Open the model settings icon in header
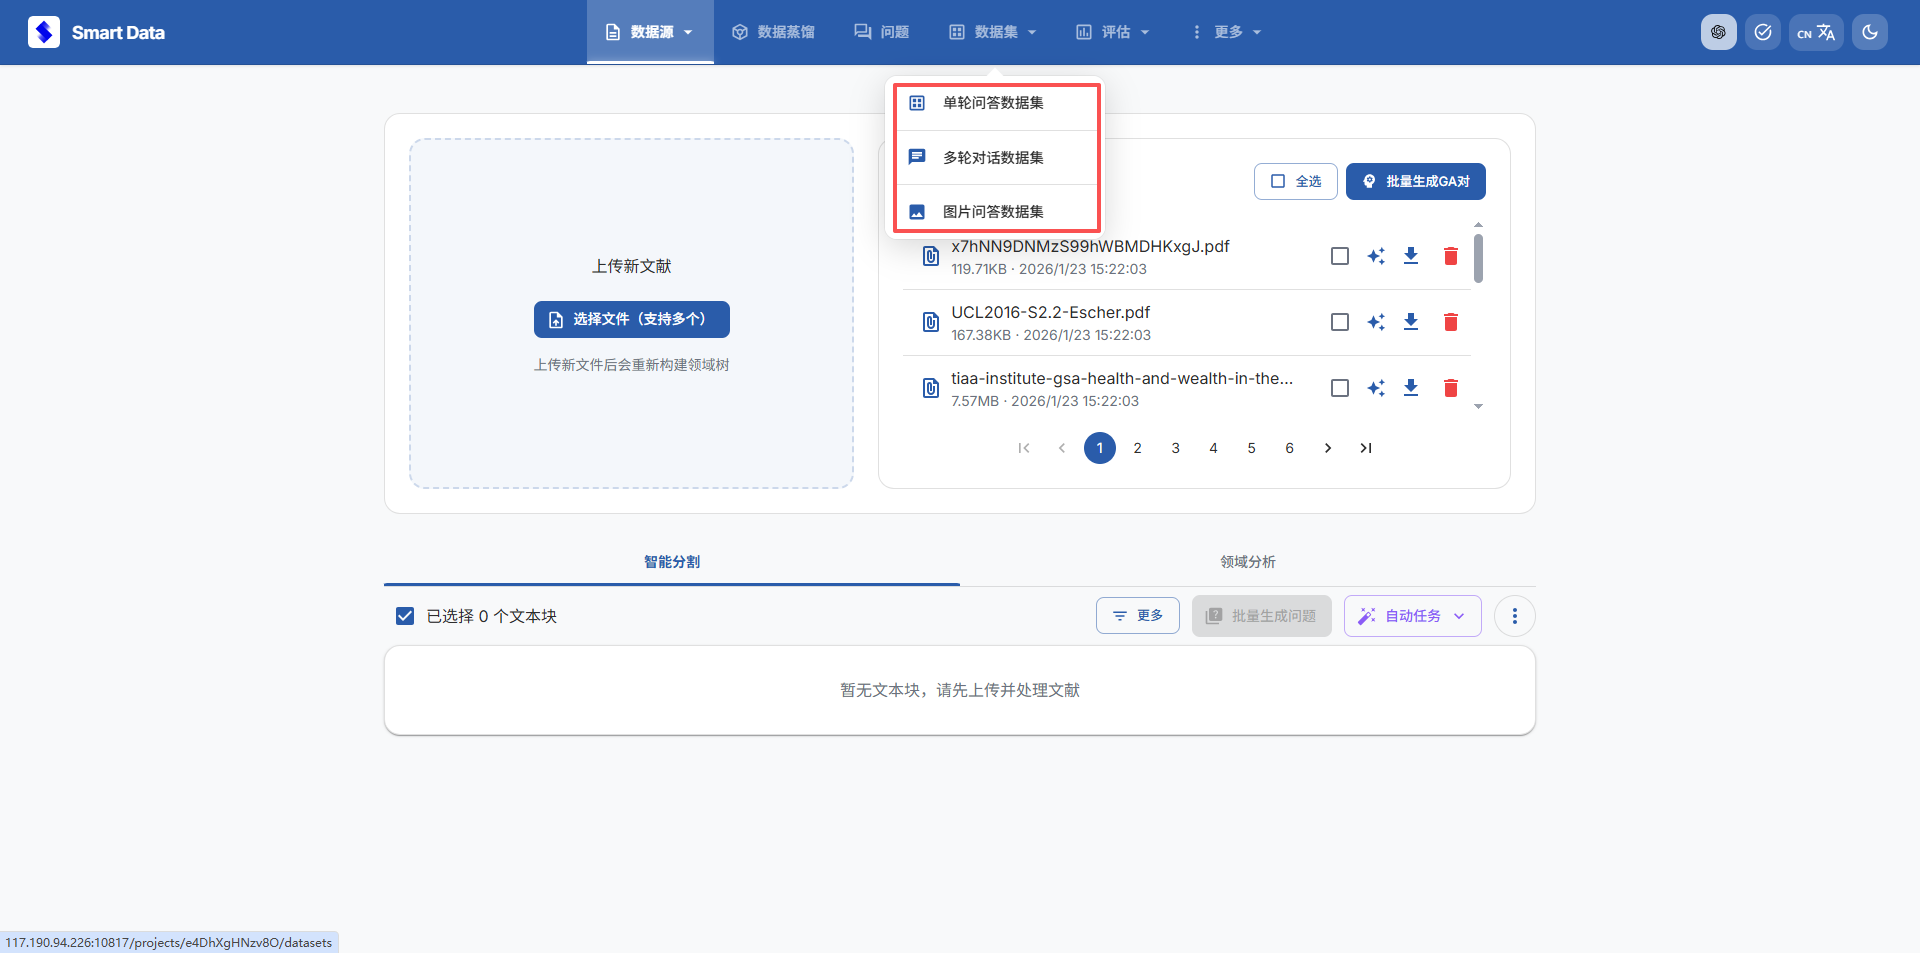 tap(1718, 32)
